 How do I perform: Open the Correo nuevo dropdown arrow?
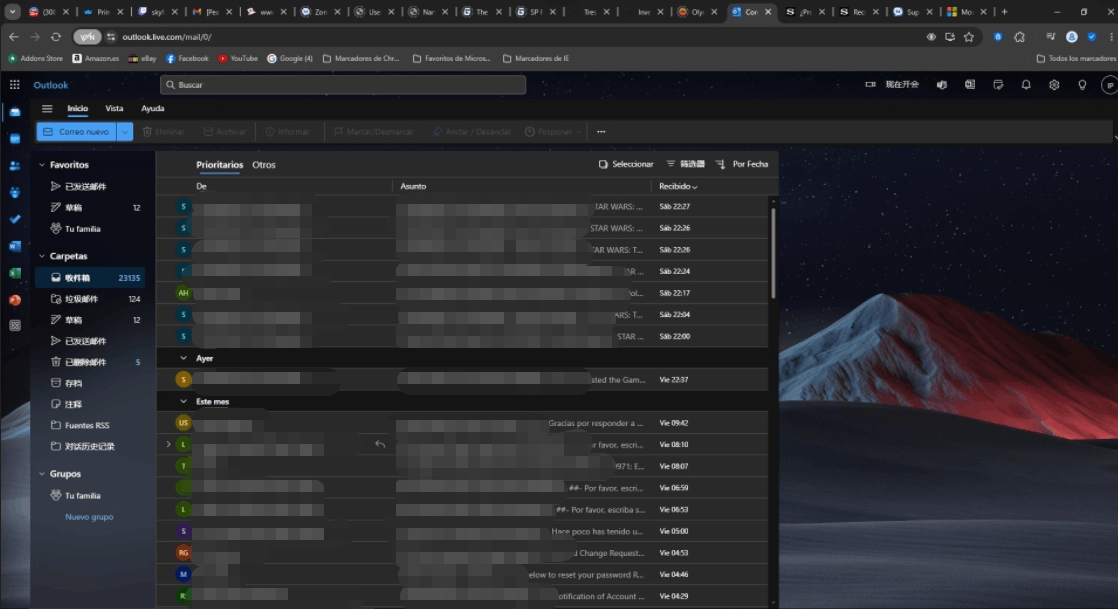coord(125,131)
